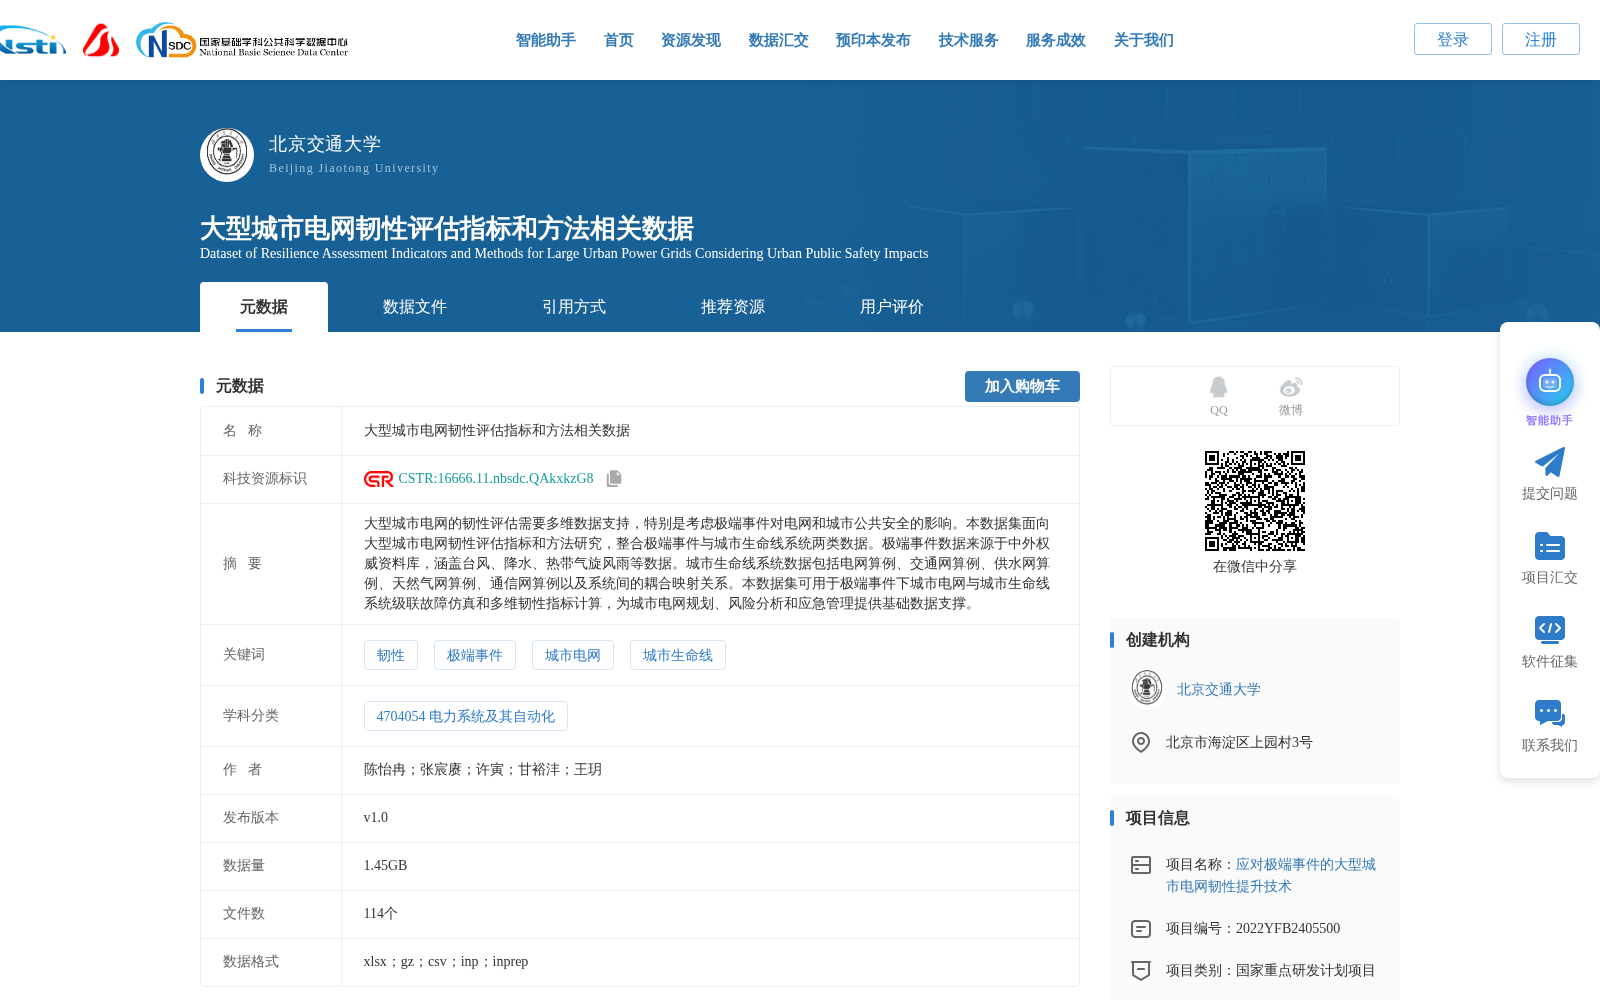Open the 服务成效 menu
The width and height of the screenshot is (1600, 1000).
[x=1056, y=40]
